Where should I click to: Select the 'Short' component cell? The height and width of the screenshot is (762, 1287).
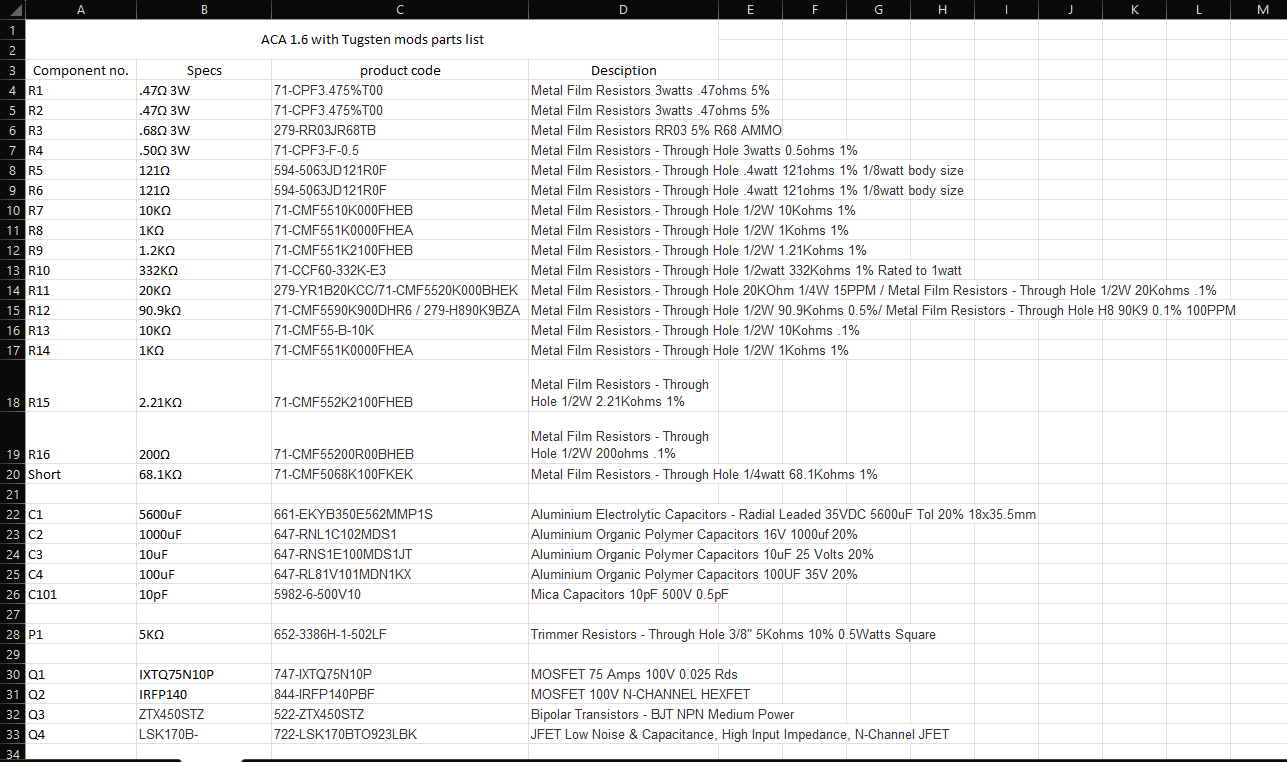coord(80,474)
